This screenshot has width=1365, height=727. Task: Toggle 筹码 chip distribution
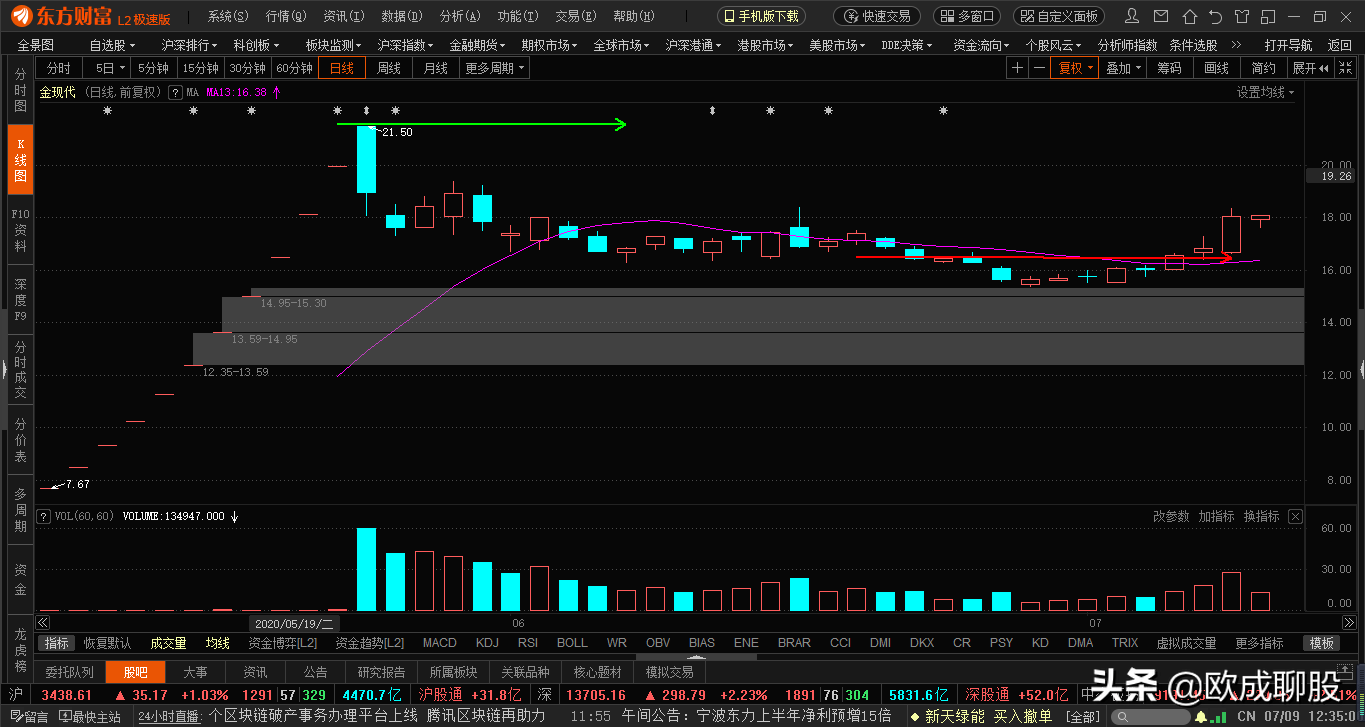(x=1169, y=68)
